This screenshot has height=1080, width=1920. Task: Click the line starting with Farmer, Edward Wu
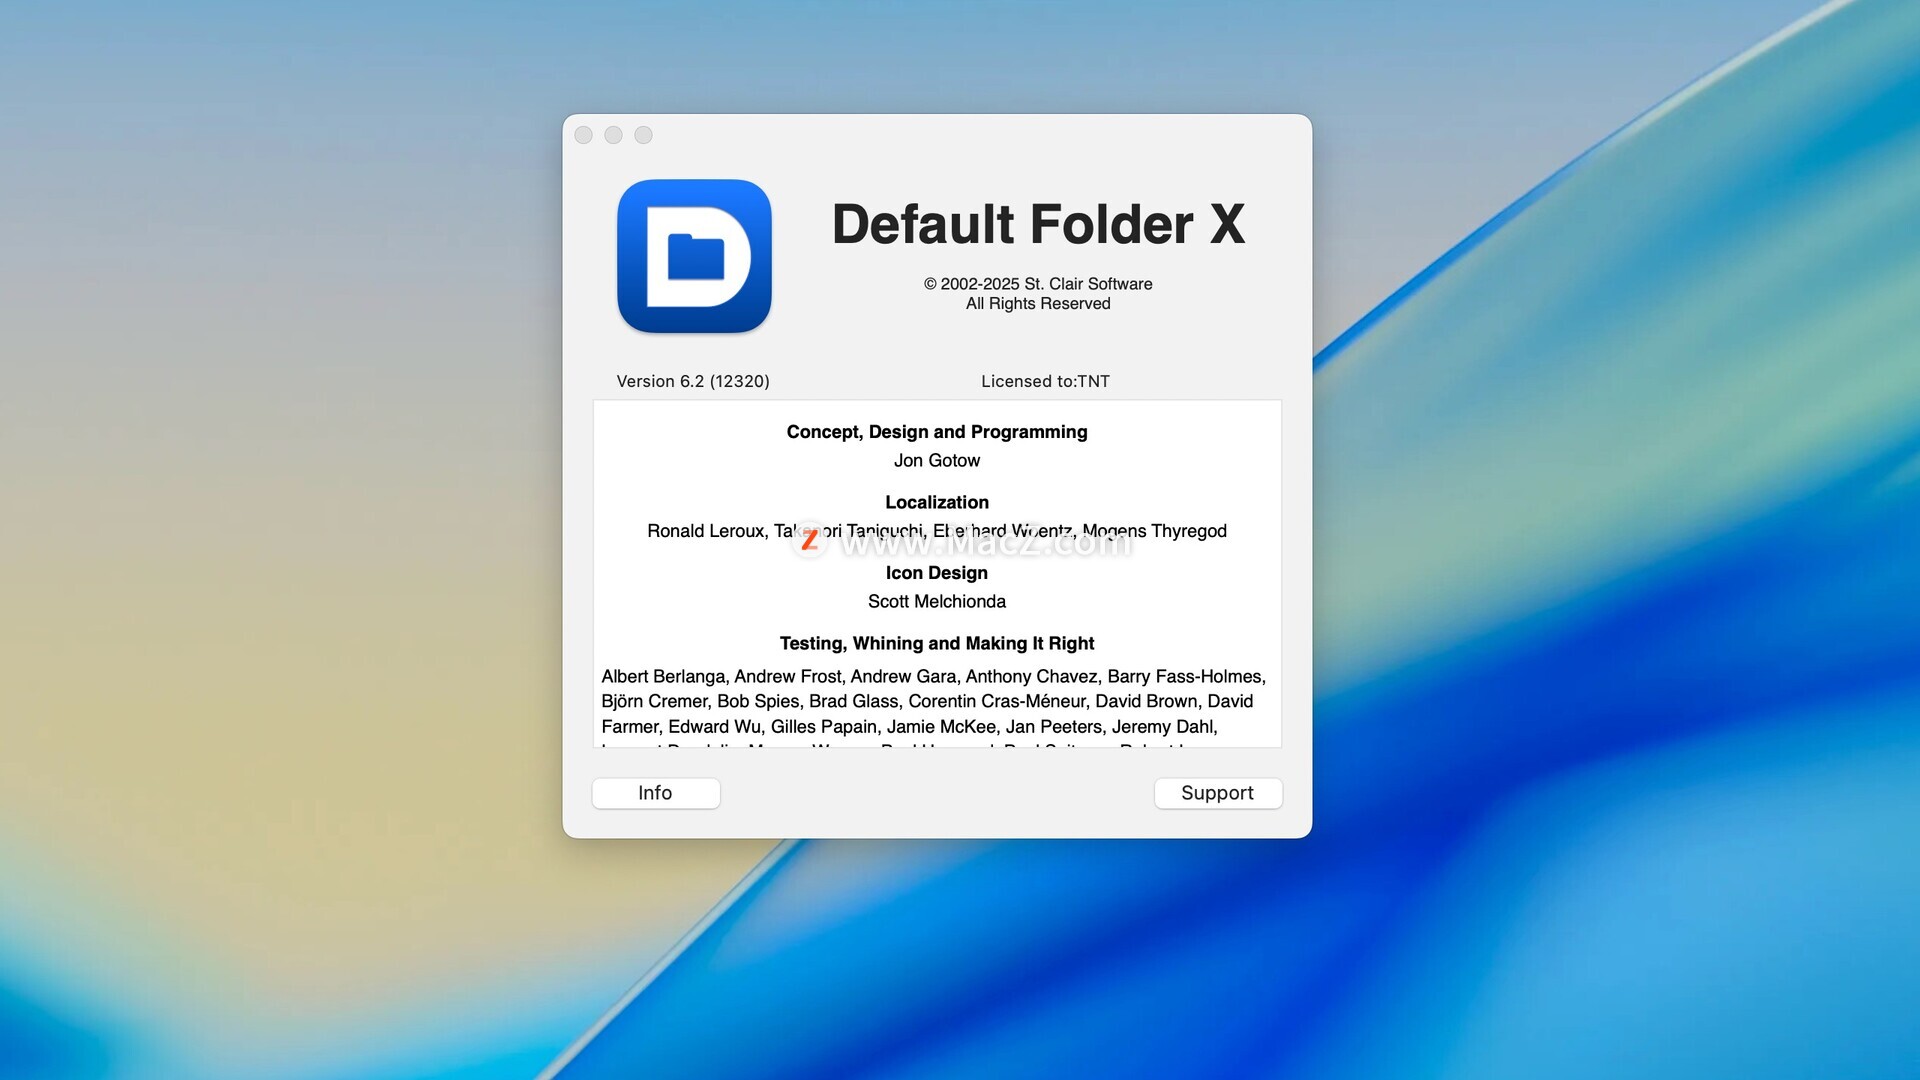point(909,727)
